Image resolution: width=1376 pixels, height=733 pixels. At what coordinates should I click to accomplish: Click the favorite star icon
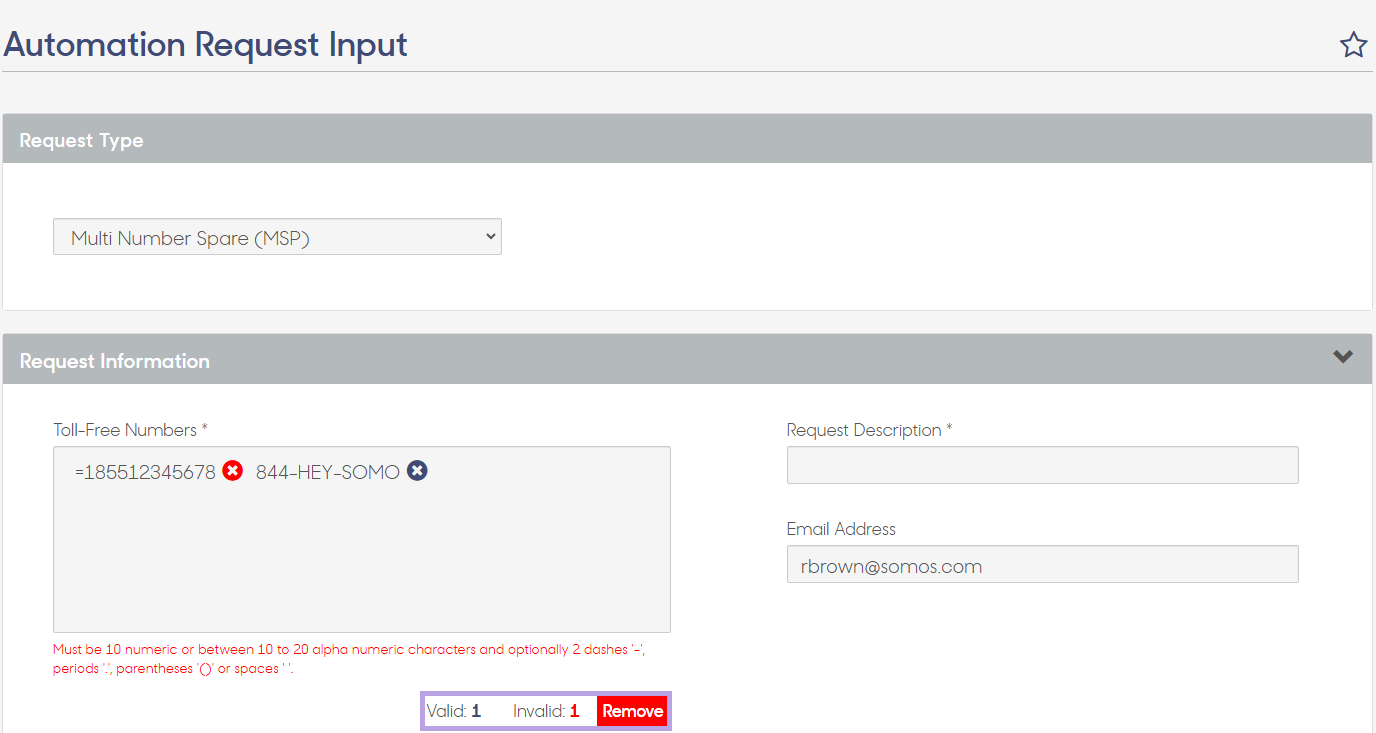click(x=1353, y=45)
